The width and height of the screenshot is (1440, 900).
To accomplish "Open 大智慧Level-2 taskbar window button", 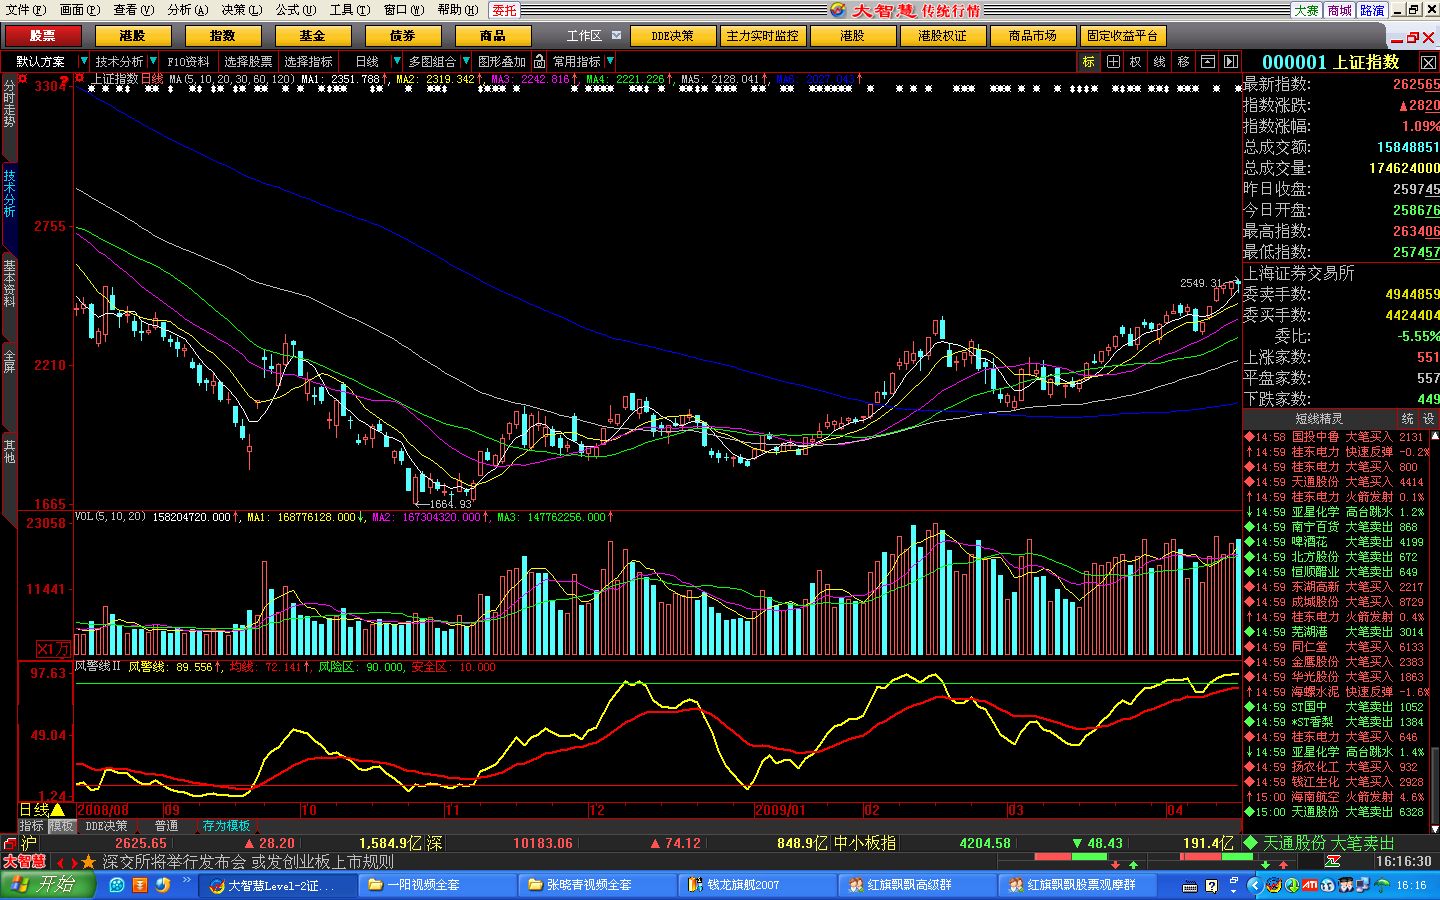I will [278, 885].
